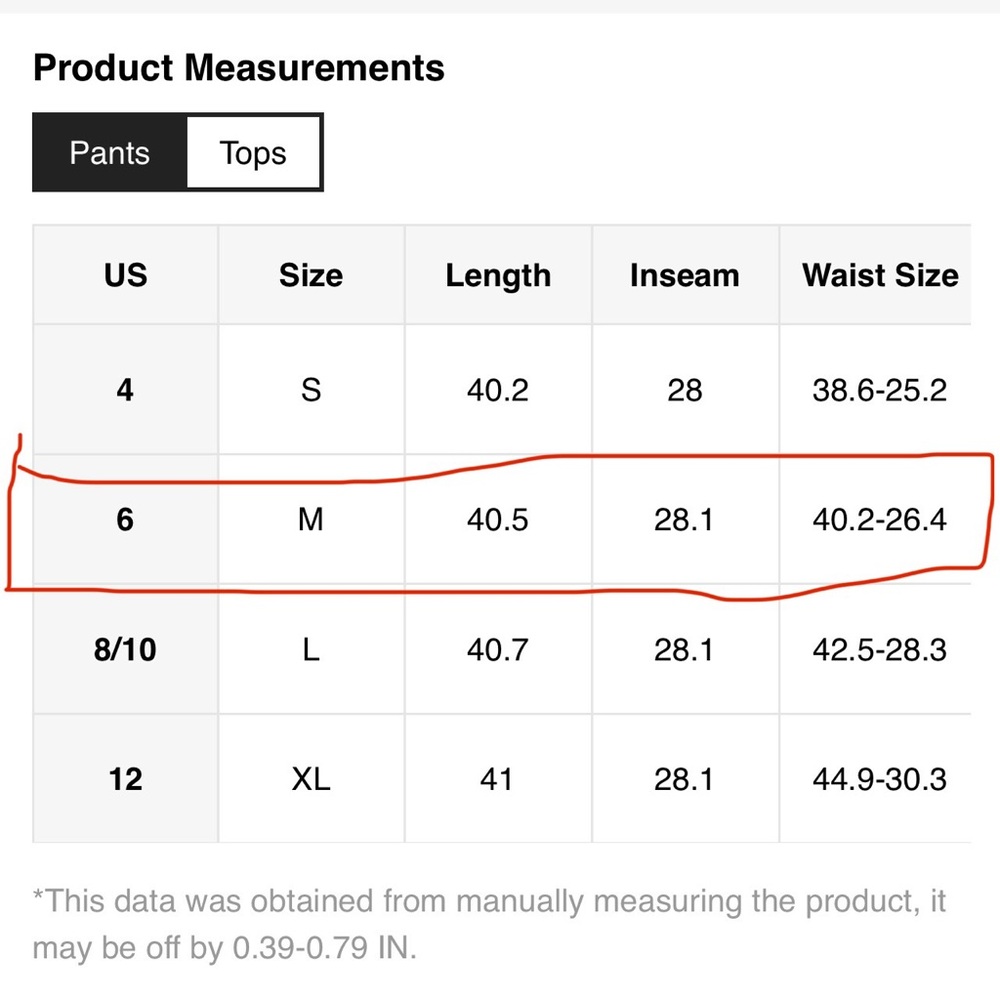Screen dimensions: 1000x1000
Task: Click the XL size cell
Action: pyautogui.click(x=311, y=779)
